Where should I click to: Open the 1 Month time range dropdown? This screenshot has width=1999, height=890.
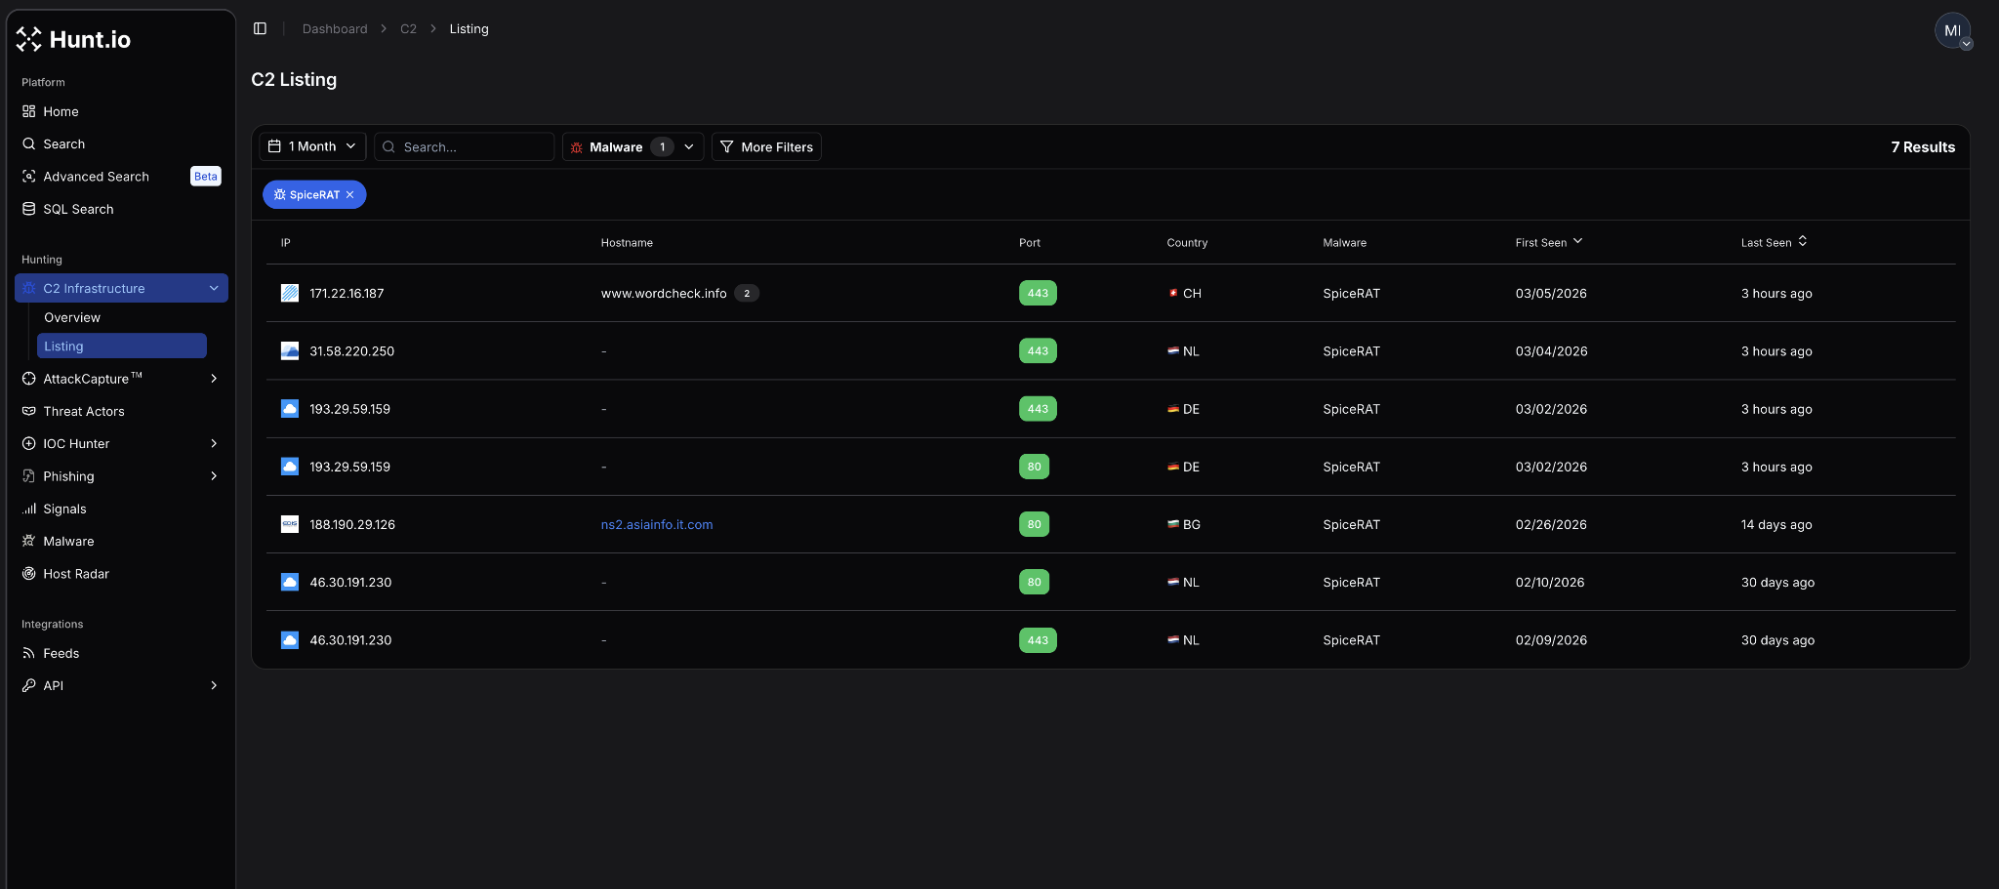point(313,146)
